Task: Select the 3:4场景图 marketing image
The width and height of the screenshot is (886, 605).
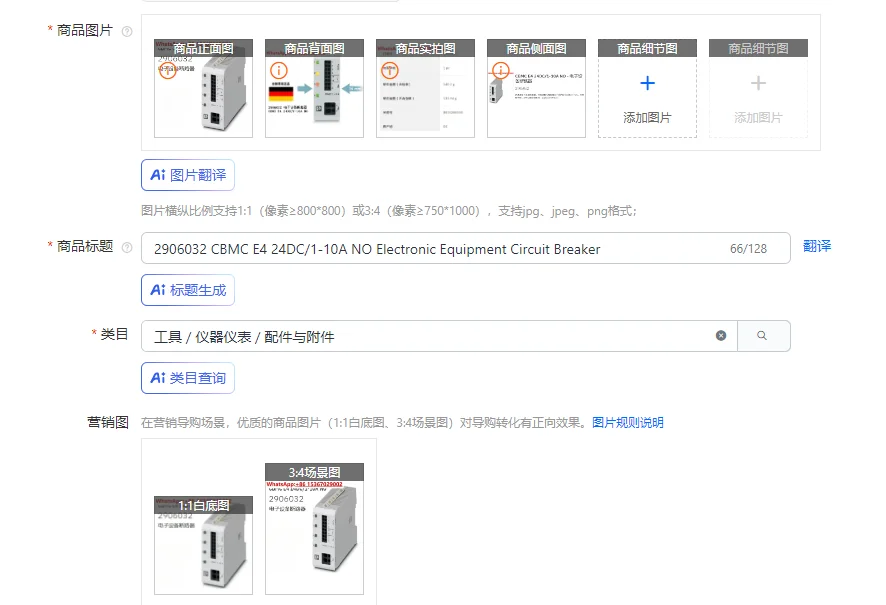Action: [x=314, y=529]
